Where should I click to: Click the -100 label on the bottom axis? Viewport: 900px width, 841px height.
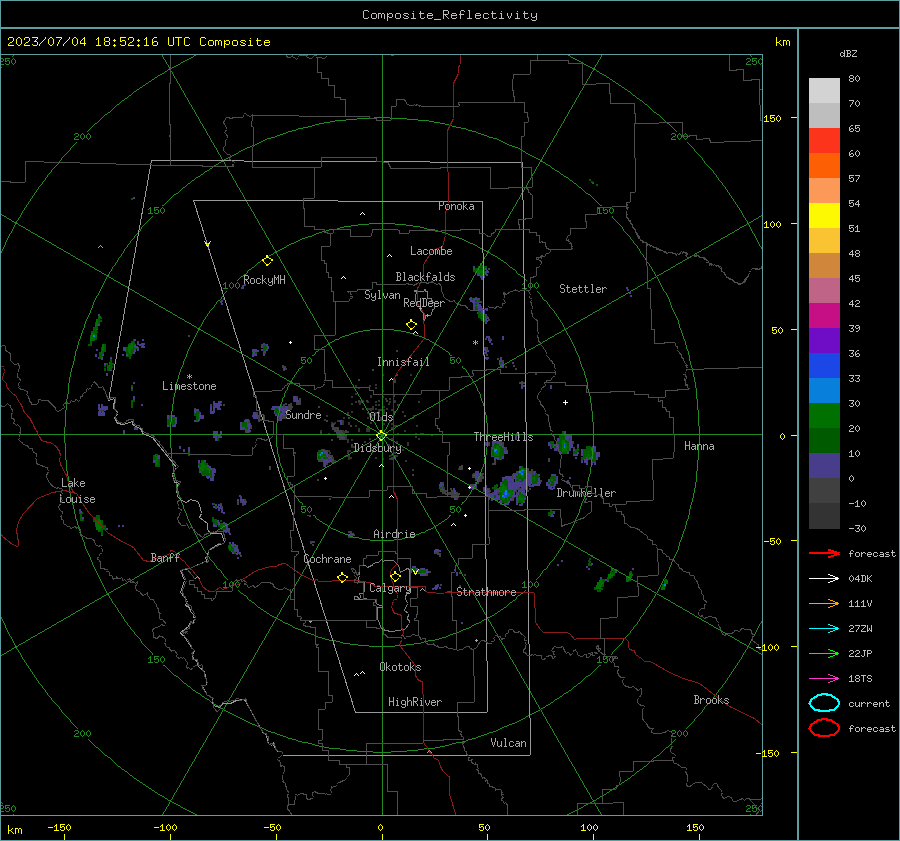(165, 827)
